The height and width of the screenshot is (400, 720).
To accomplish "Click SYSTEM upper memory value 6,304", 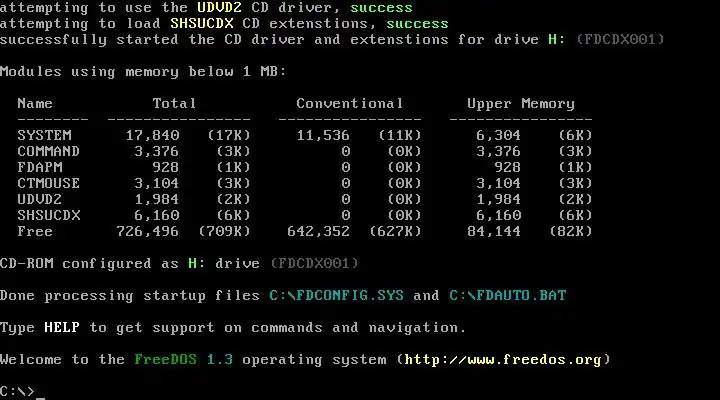I will tap(498, 136).
